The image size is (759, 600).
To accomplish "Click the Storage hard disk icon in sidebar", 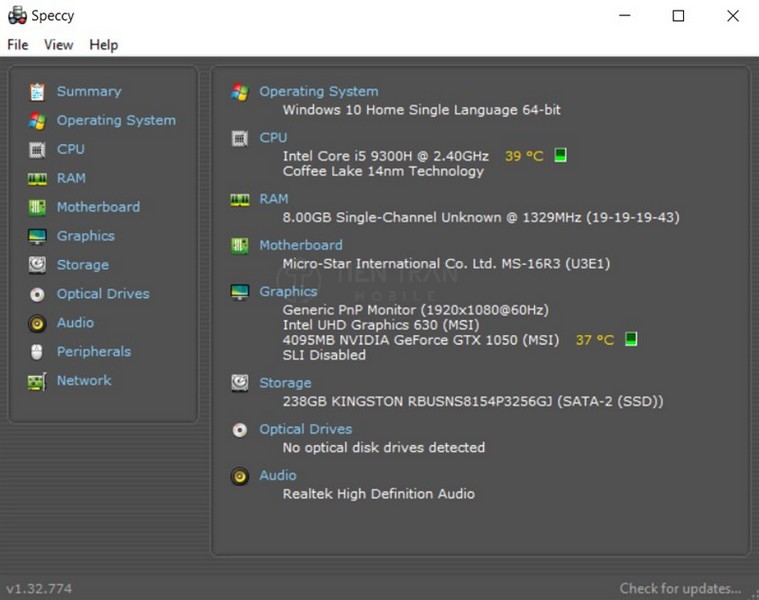I will point(37,265).
